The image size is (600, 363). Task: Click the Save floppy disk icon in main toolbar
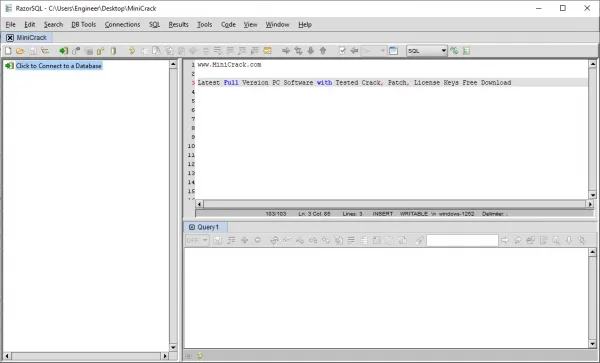pos(33,51)
